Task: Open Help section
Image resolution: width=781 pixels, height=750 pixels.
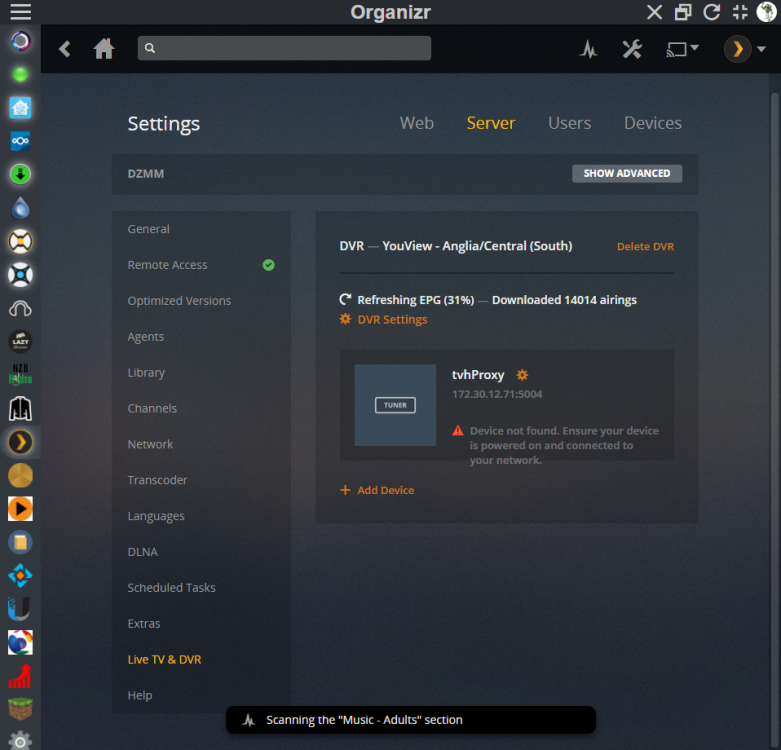Action: (140, 695)
